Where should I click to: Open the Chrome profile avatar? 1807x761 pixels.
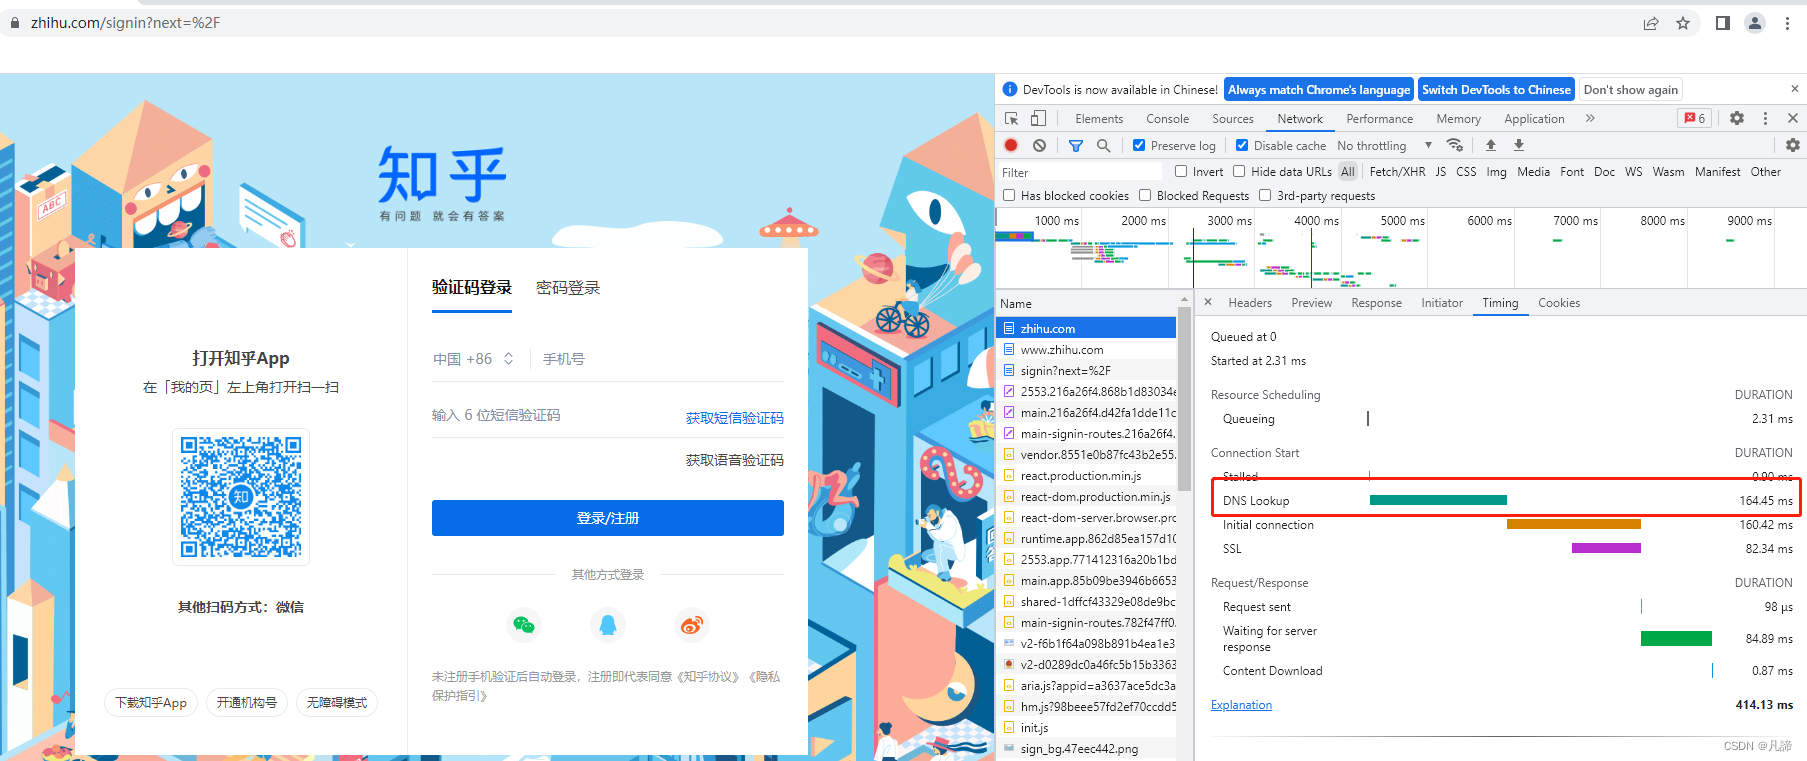(x=1754, y=23)
